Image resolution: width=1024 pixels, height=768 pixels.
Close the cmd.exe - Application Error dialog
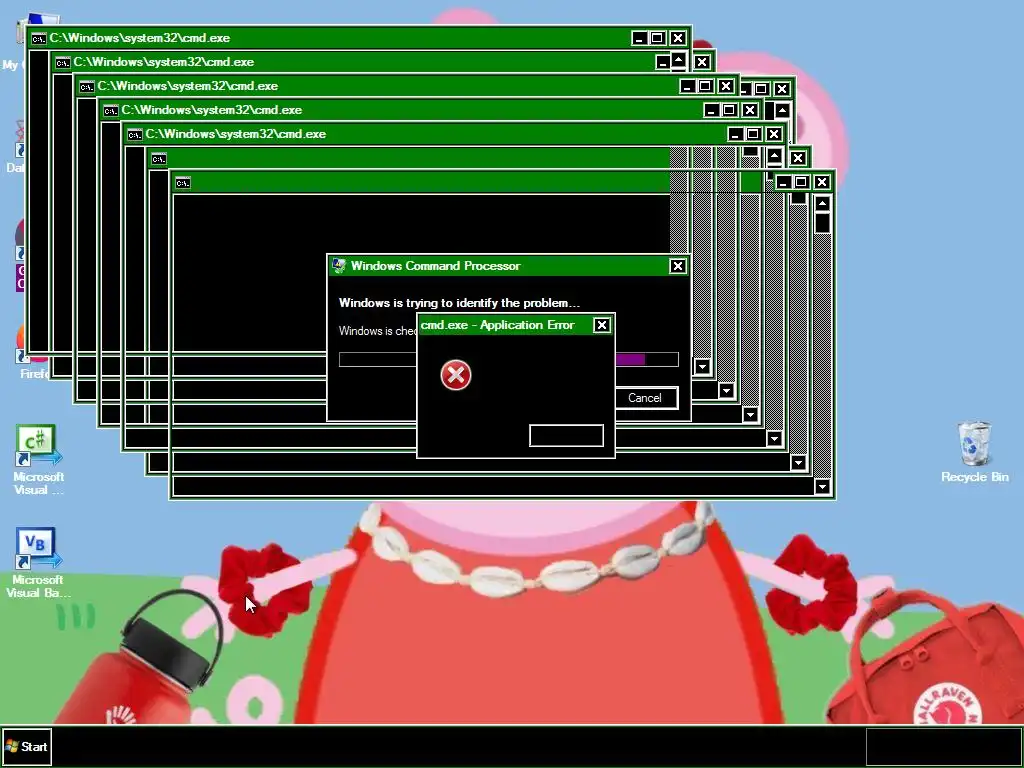(601, 325)
